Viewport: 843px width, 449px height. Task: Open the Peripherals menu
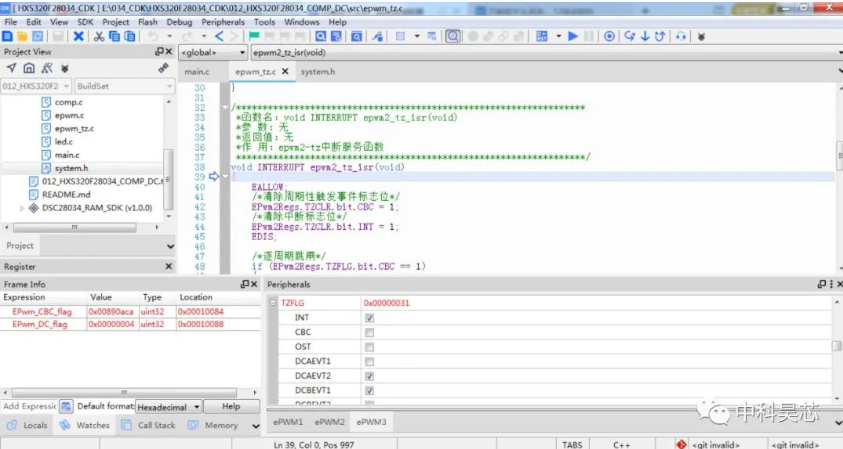pyautogui.click(x=223, y=22)
